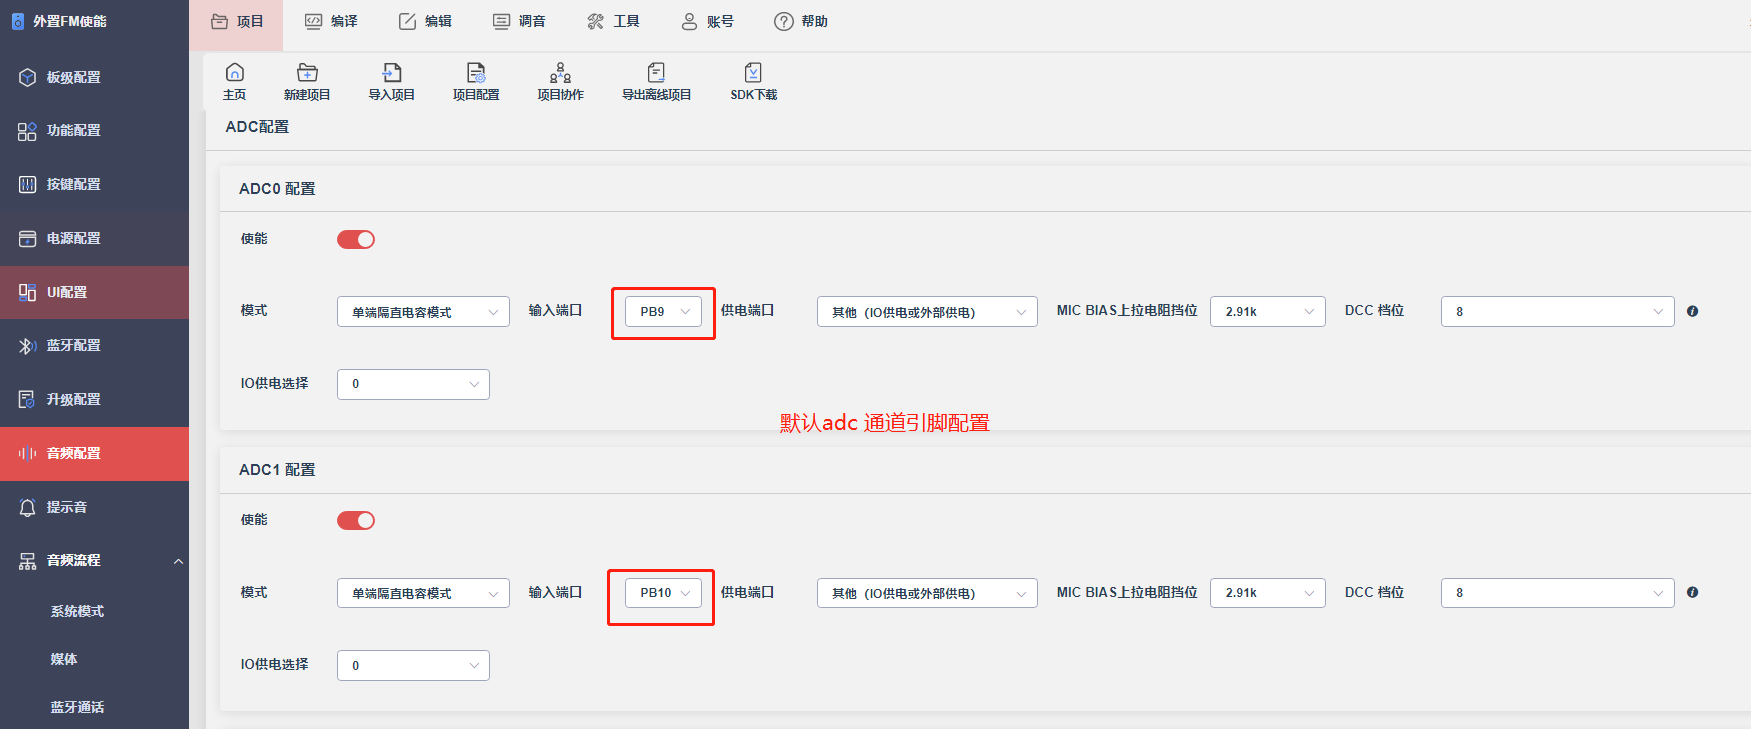Click the SDK下载 download icon

[x=753, y=81]
